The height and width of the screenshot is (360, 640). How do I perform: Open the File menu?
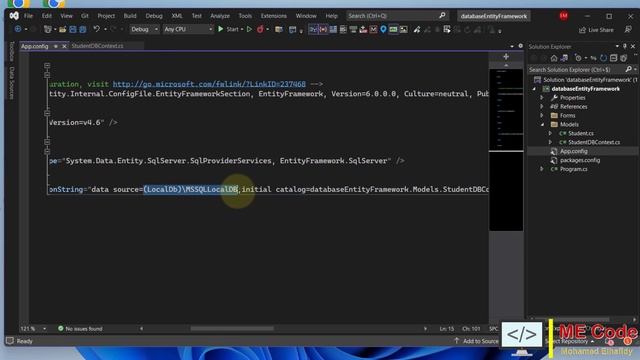[x=28, y=16]
